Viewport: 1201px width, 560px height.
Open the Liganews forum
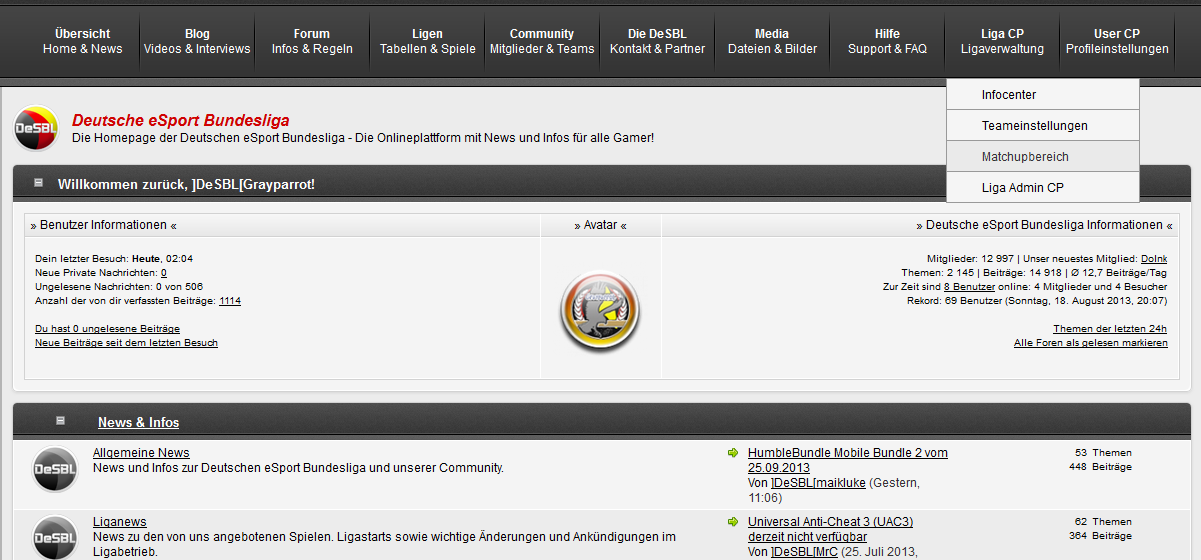pyautogui.click(x=120, y=522)
